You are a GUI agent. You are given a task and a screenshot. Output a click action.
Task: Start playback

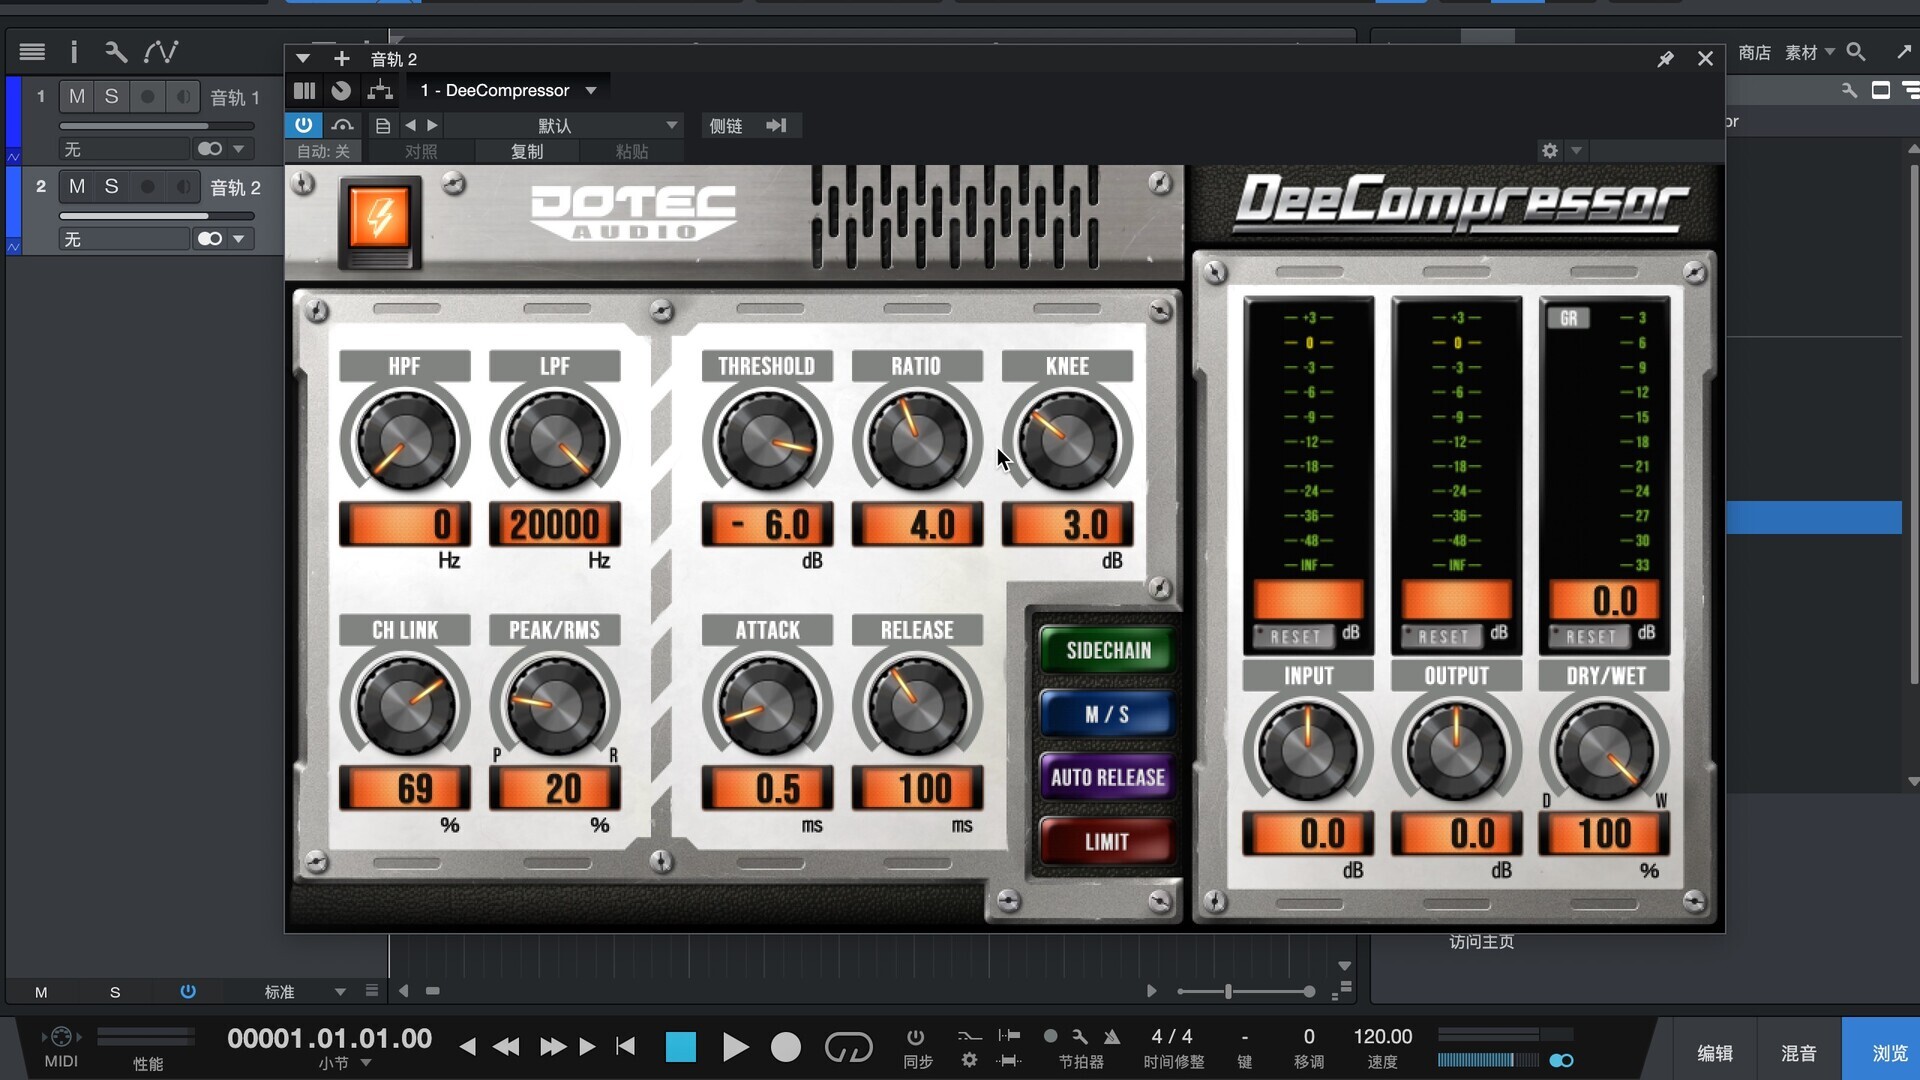tap(735, 1047)
